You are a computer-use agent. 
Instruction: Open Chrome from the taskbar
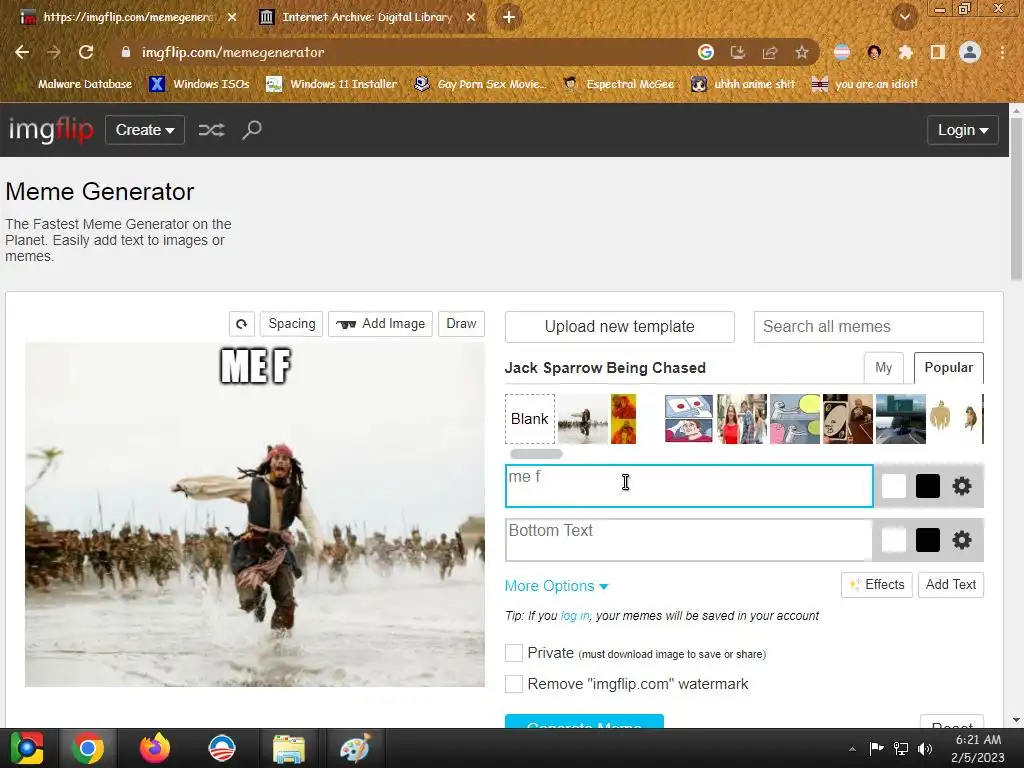[88, 748]
